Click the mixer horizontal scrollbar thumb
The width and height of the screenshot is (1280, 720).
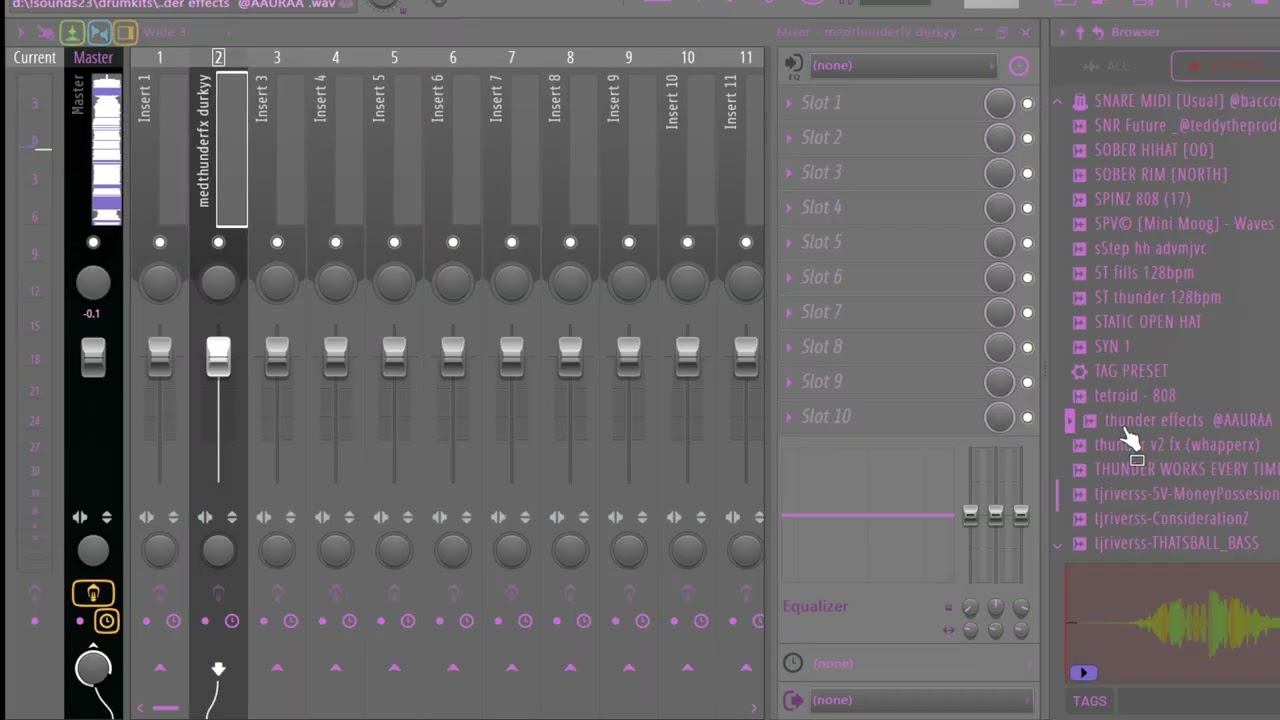tap(166, 708)
